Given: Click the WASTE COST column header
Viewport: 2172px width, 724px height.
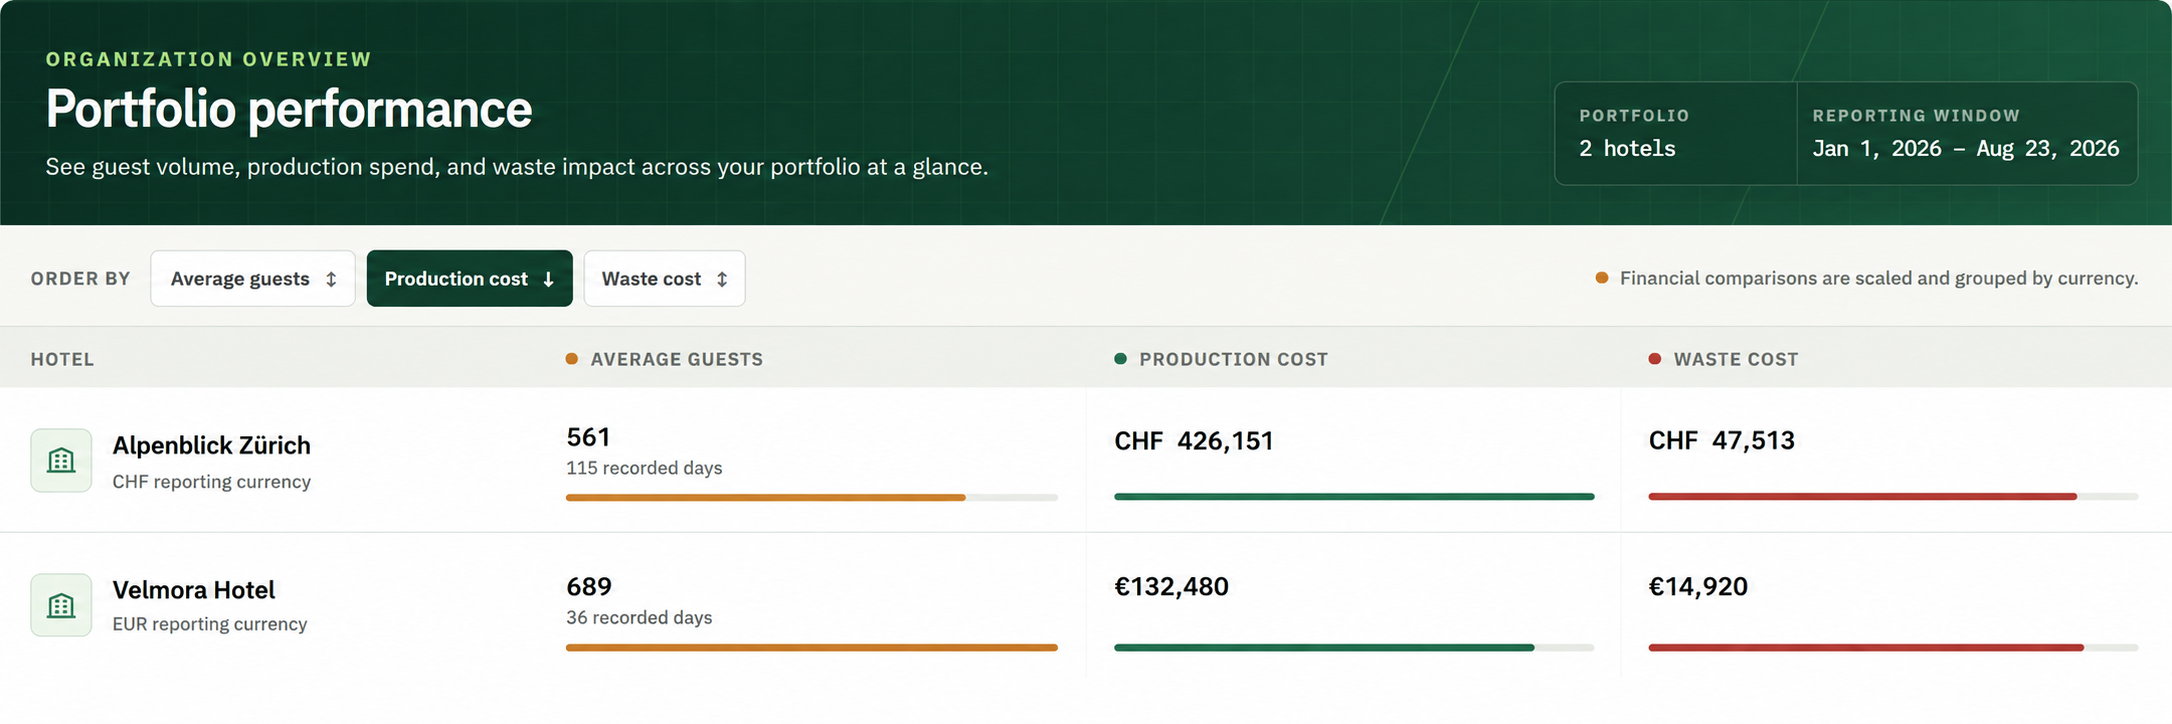Looking at the screenshot, I should [1736, 359].
